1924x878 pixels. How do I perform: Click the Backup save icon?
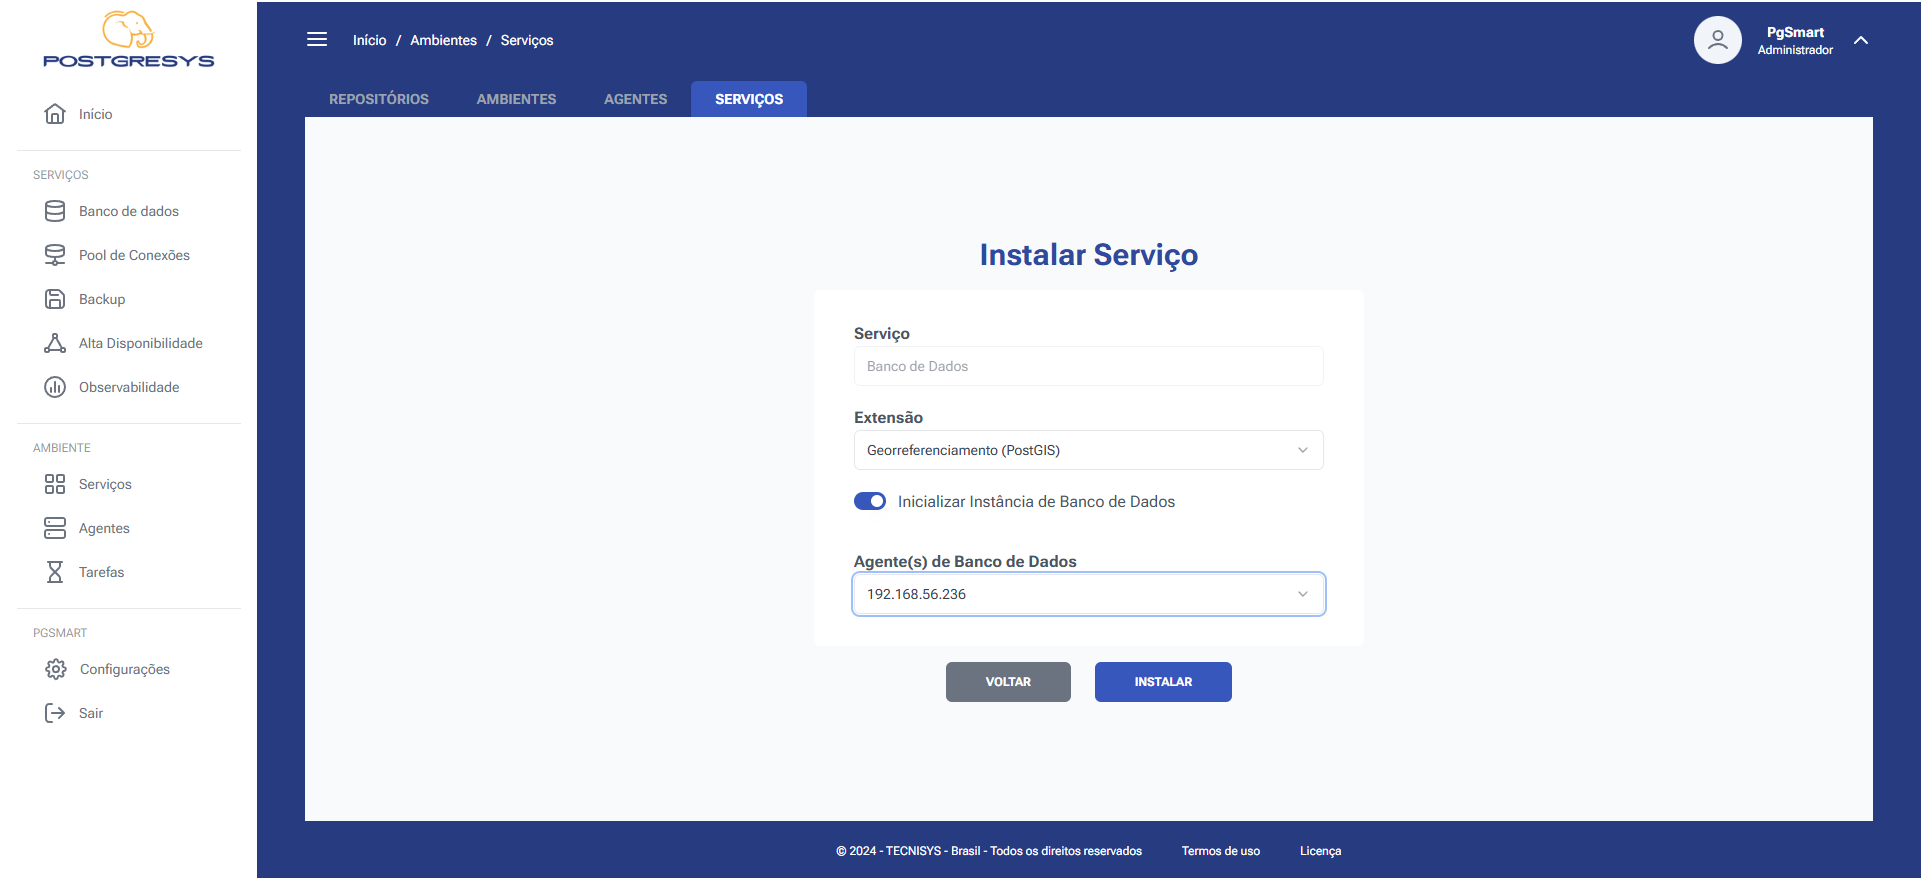click(55, 299)
